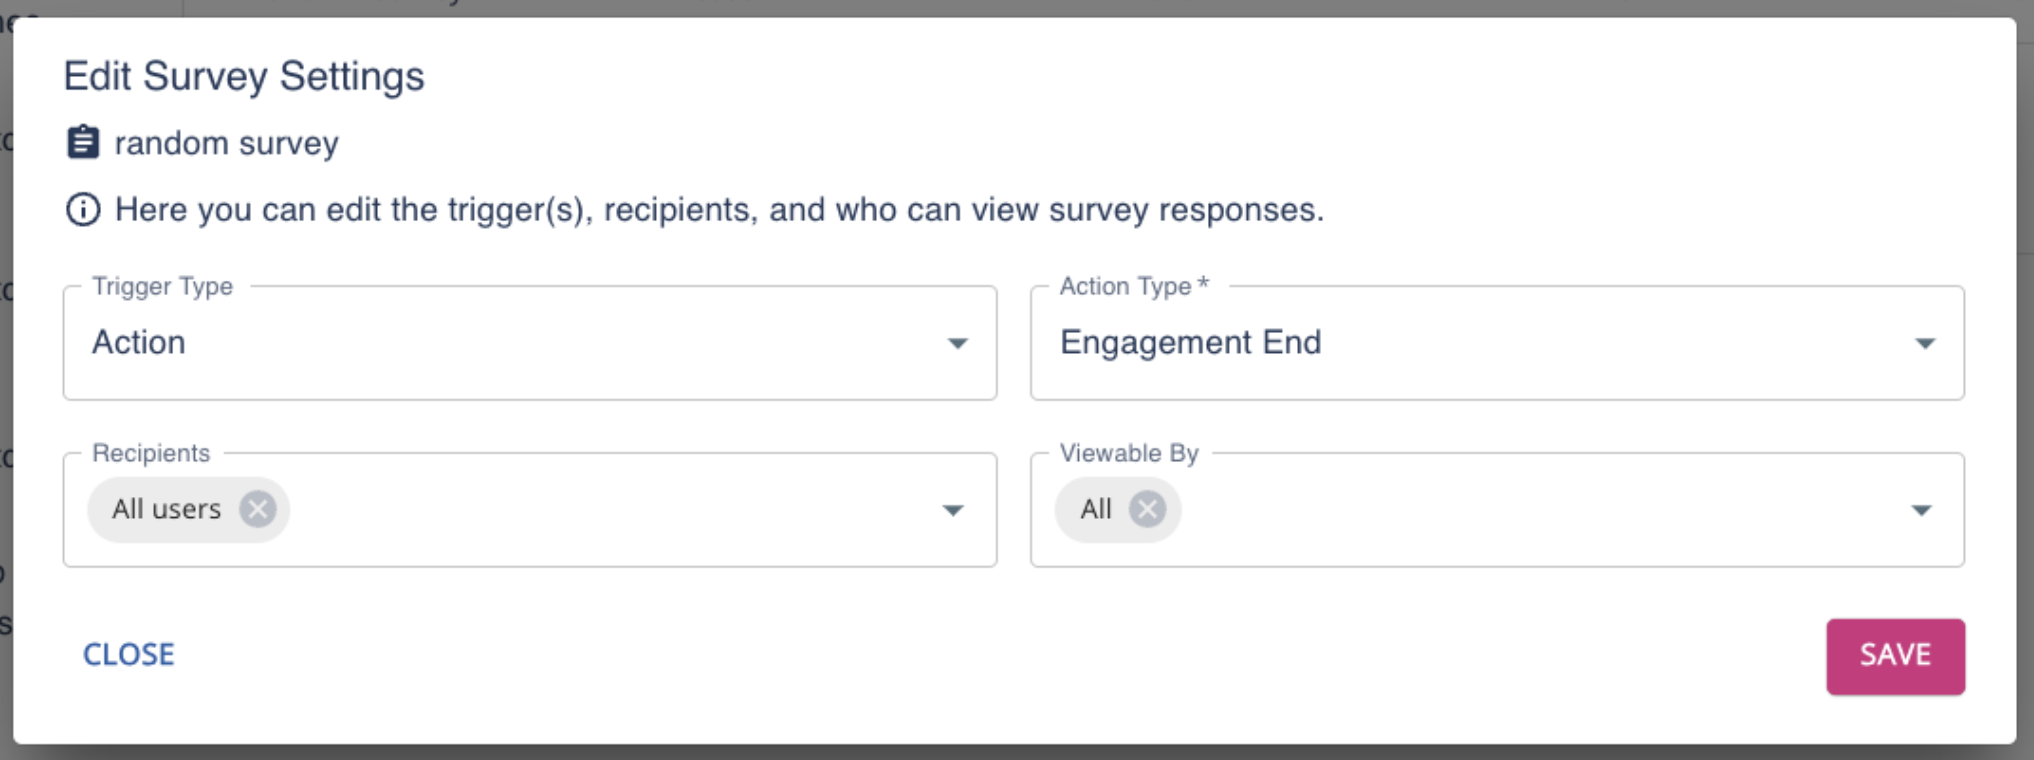This screenshot has height=760, width=2034.
Task: Click the All users chip label
Action: point(166,510)
